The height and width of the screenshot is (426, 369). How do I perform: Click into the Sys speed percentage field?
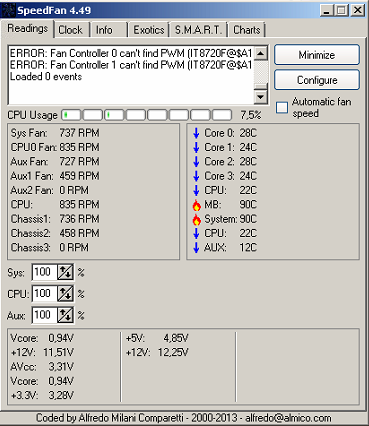click(x=45, y=272)
